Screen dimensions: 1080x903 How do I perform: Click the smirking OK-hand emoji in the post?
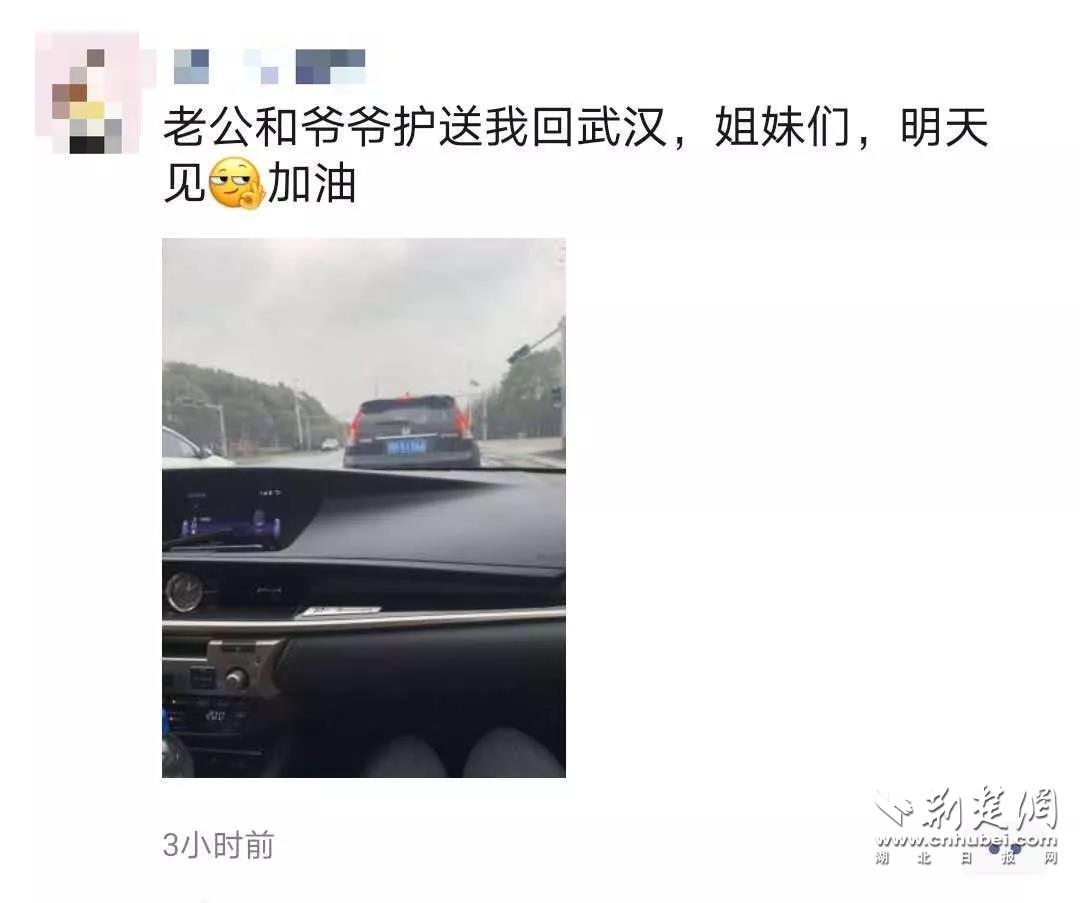pyautogui.click(x=236, y=183)
